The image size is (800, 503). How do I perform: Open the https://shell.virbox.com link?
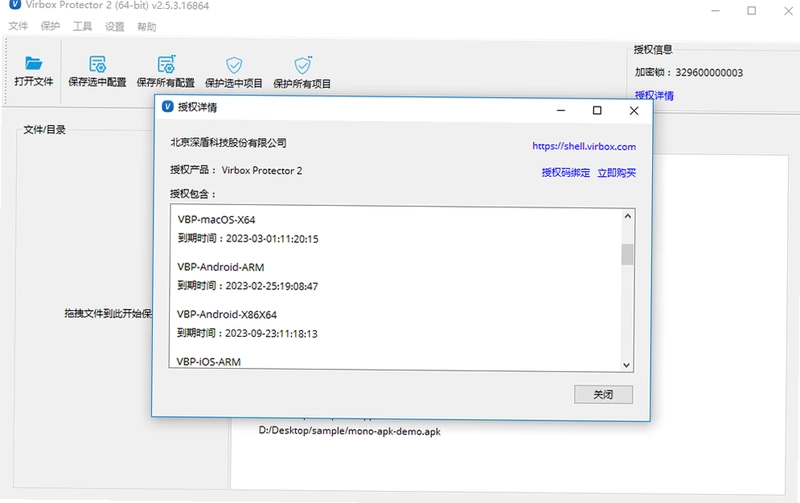point(584,146)
